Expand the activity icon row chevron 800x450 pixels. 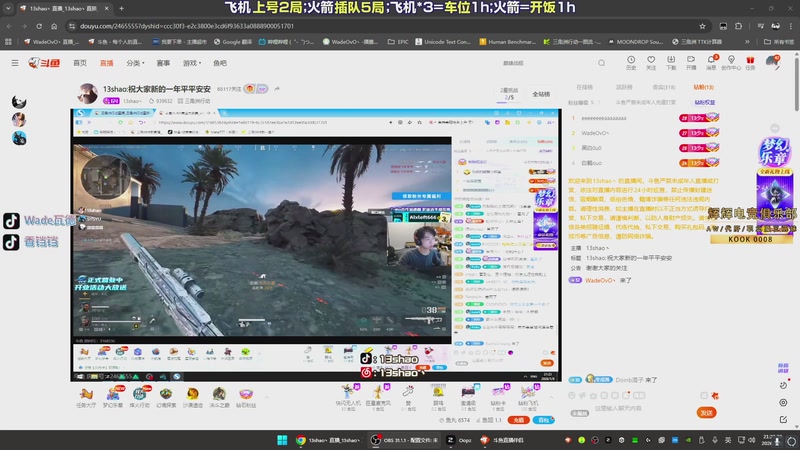(266, 397)
